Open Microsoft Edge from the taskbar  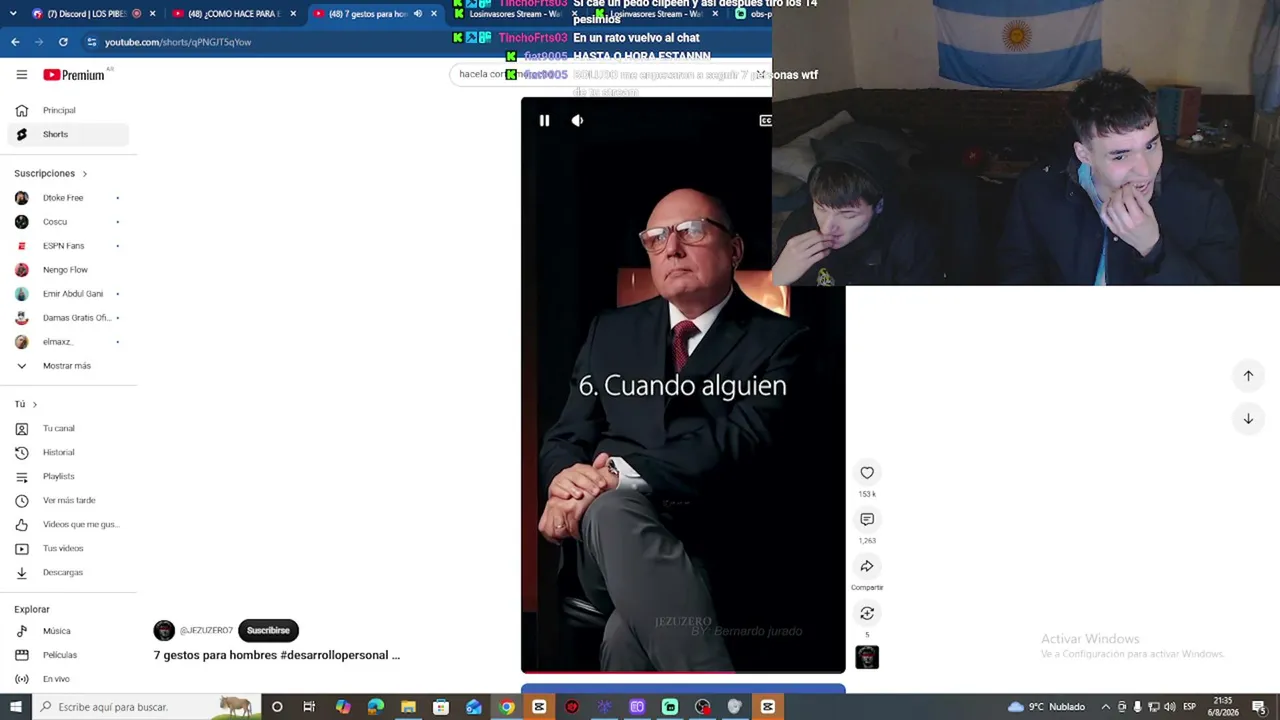click(x=375, y=707)
